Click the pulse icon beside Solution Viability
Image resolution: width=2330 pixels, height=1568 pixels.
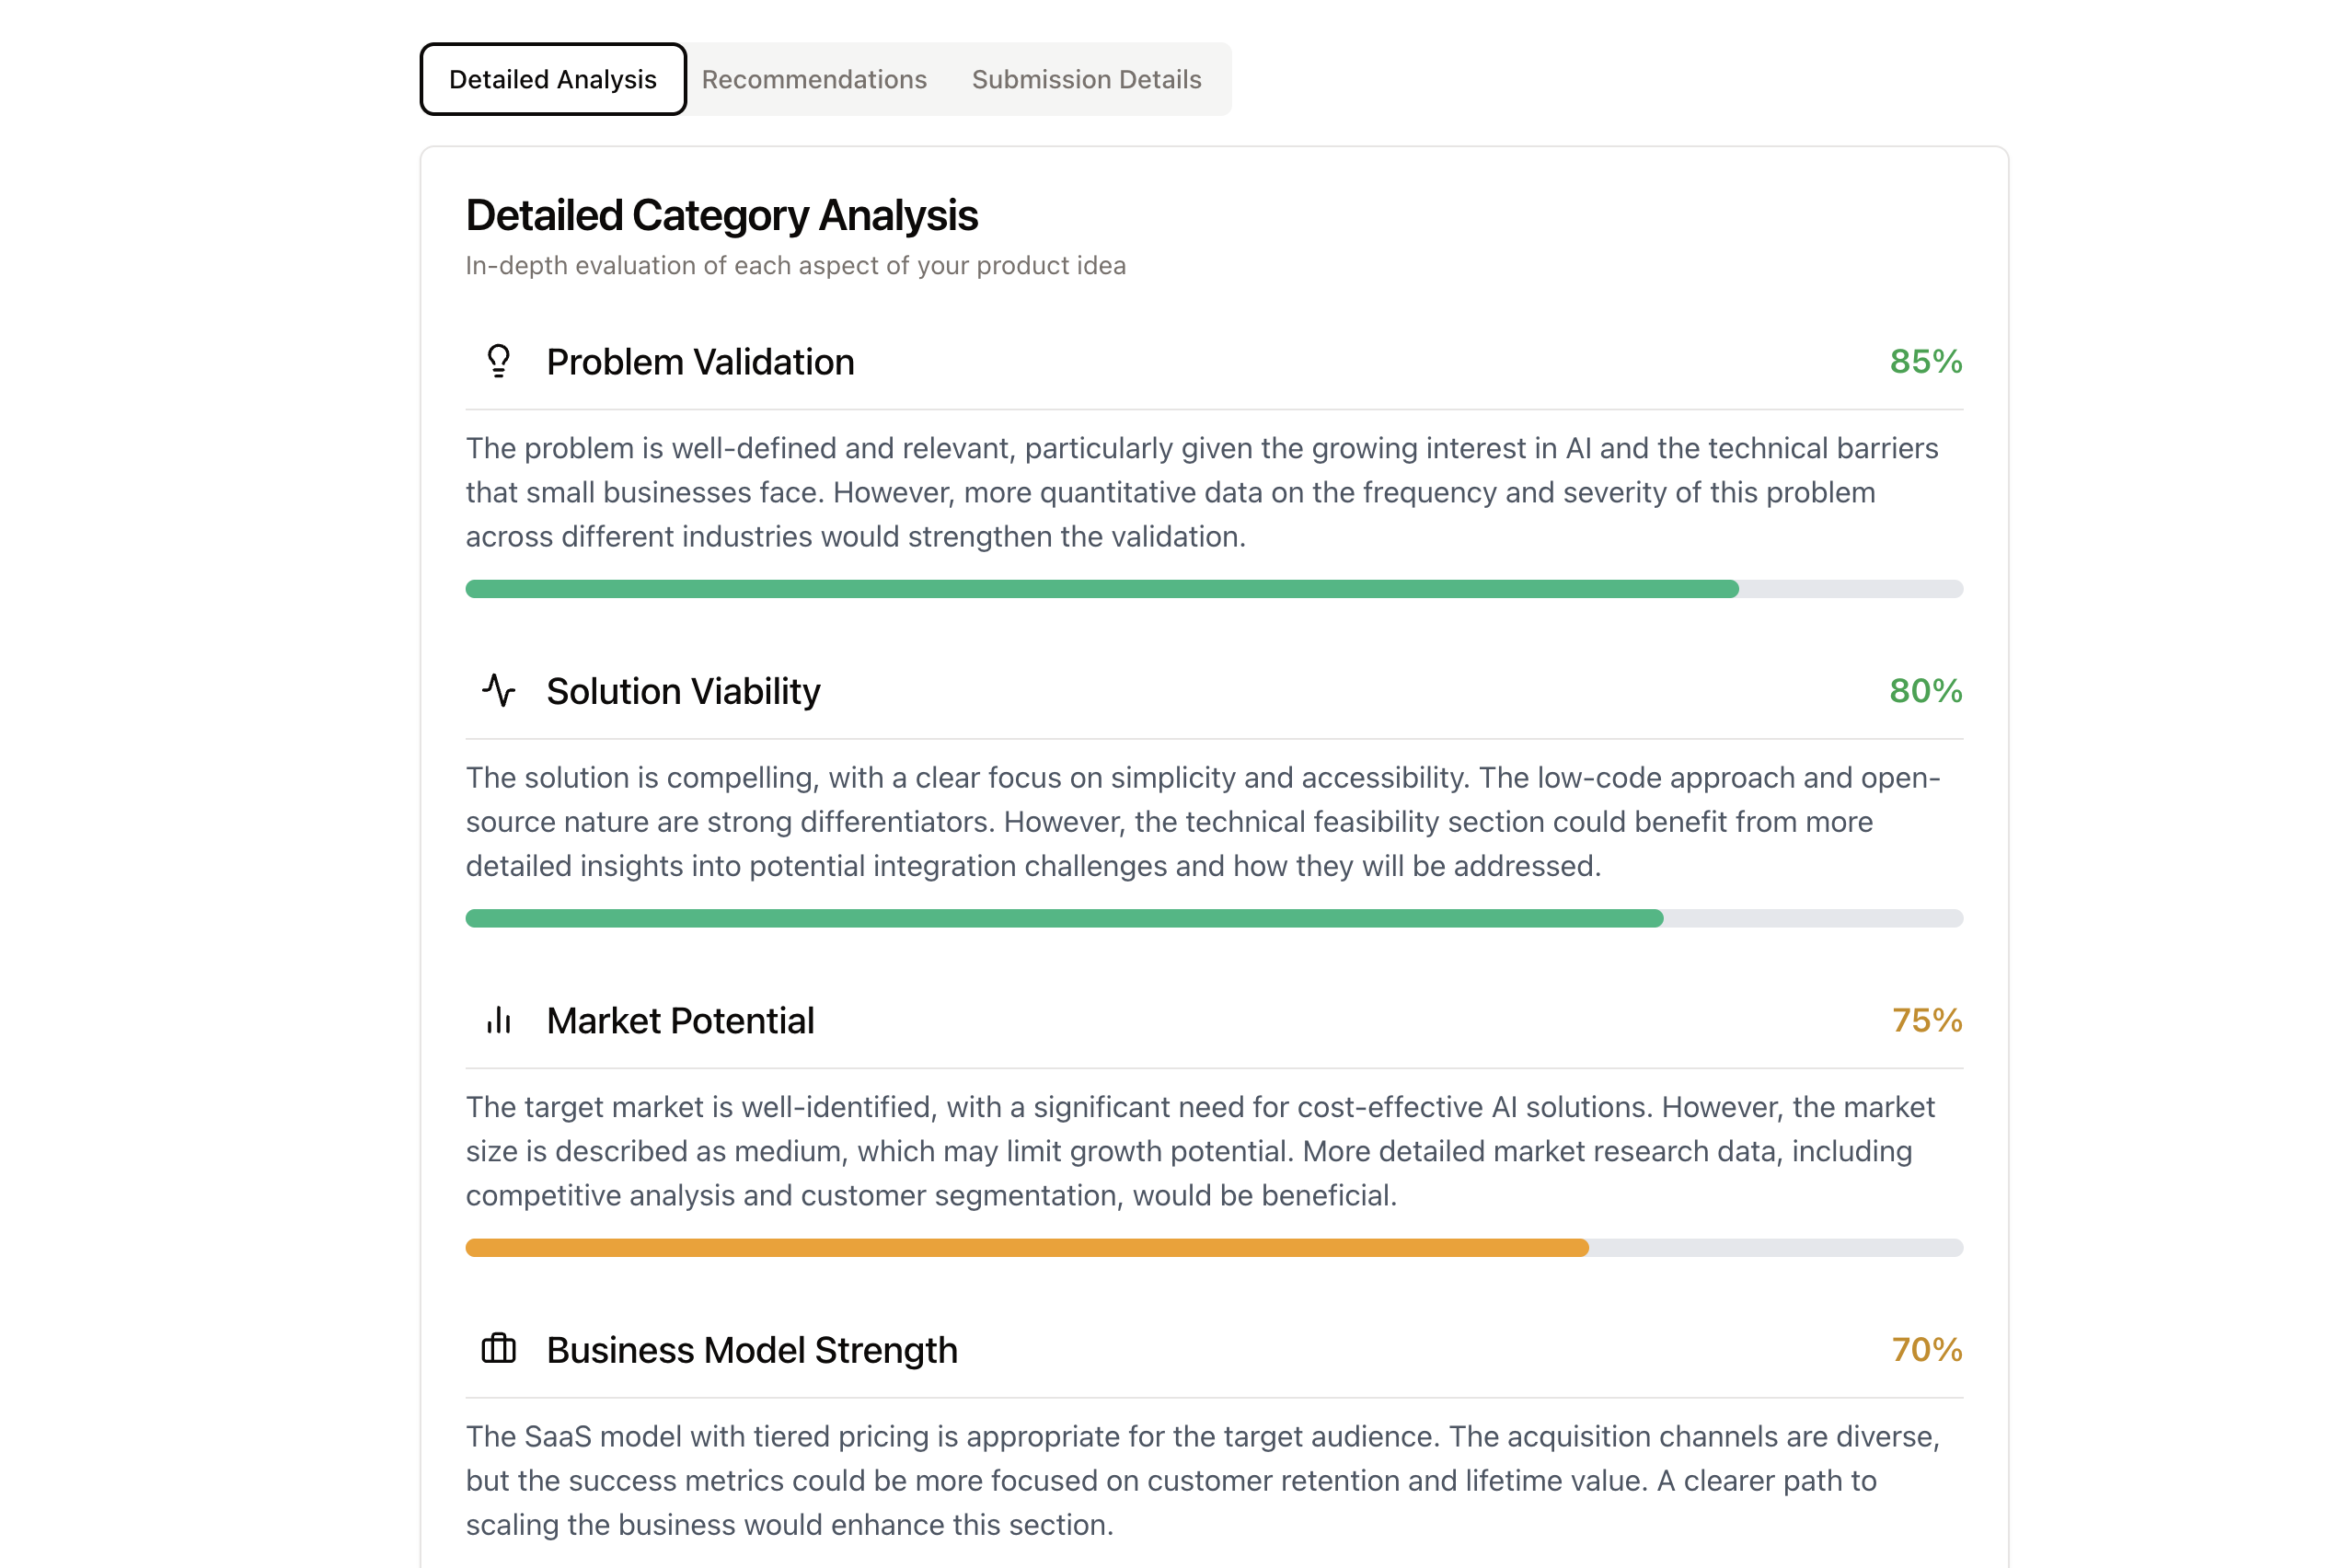(498, 690)
